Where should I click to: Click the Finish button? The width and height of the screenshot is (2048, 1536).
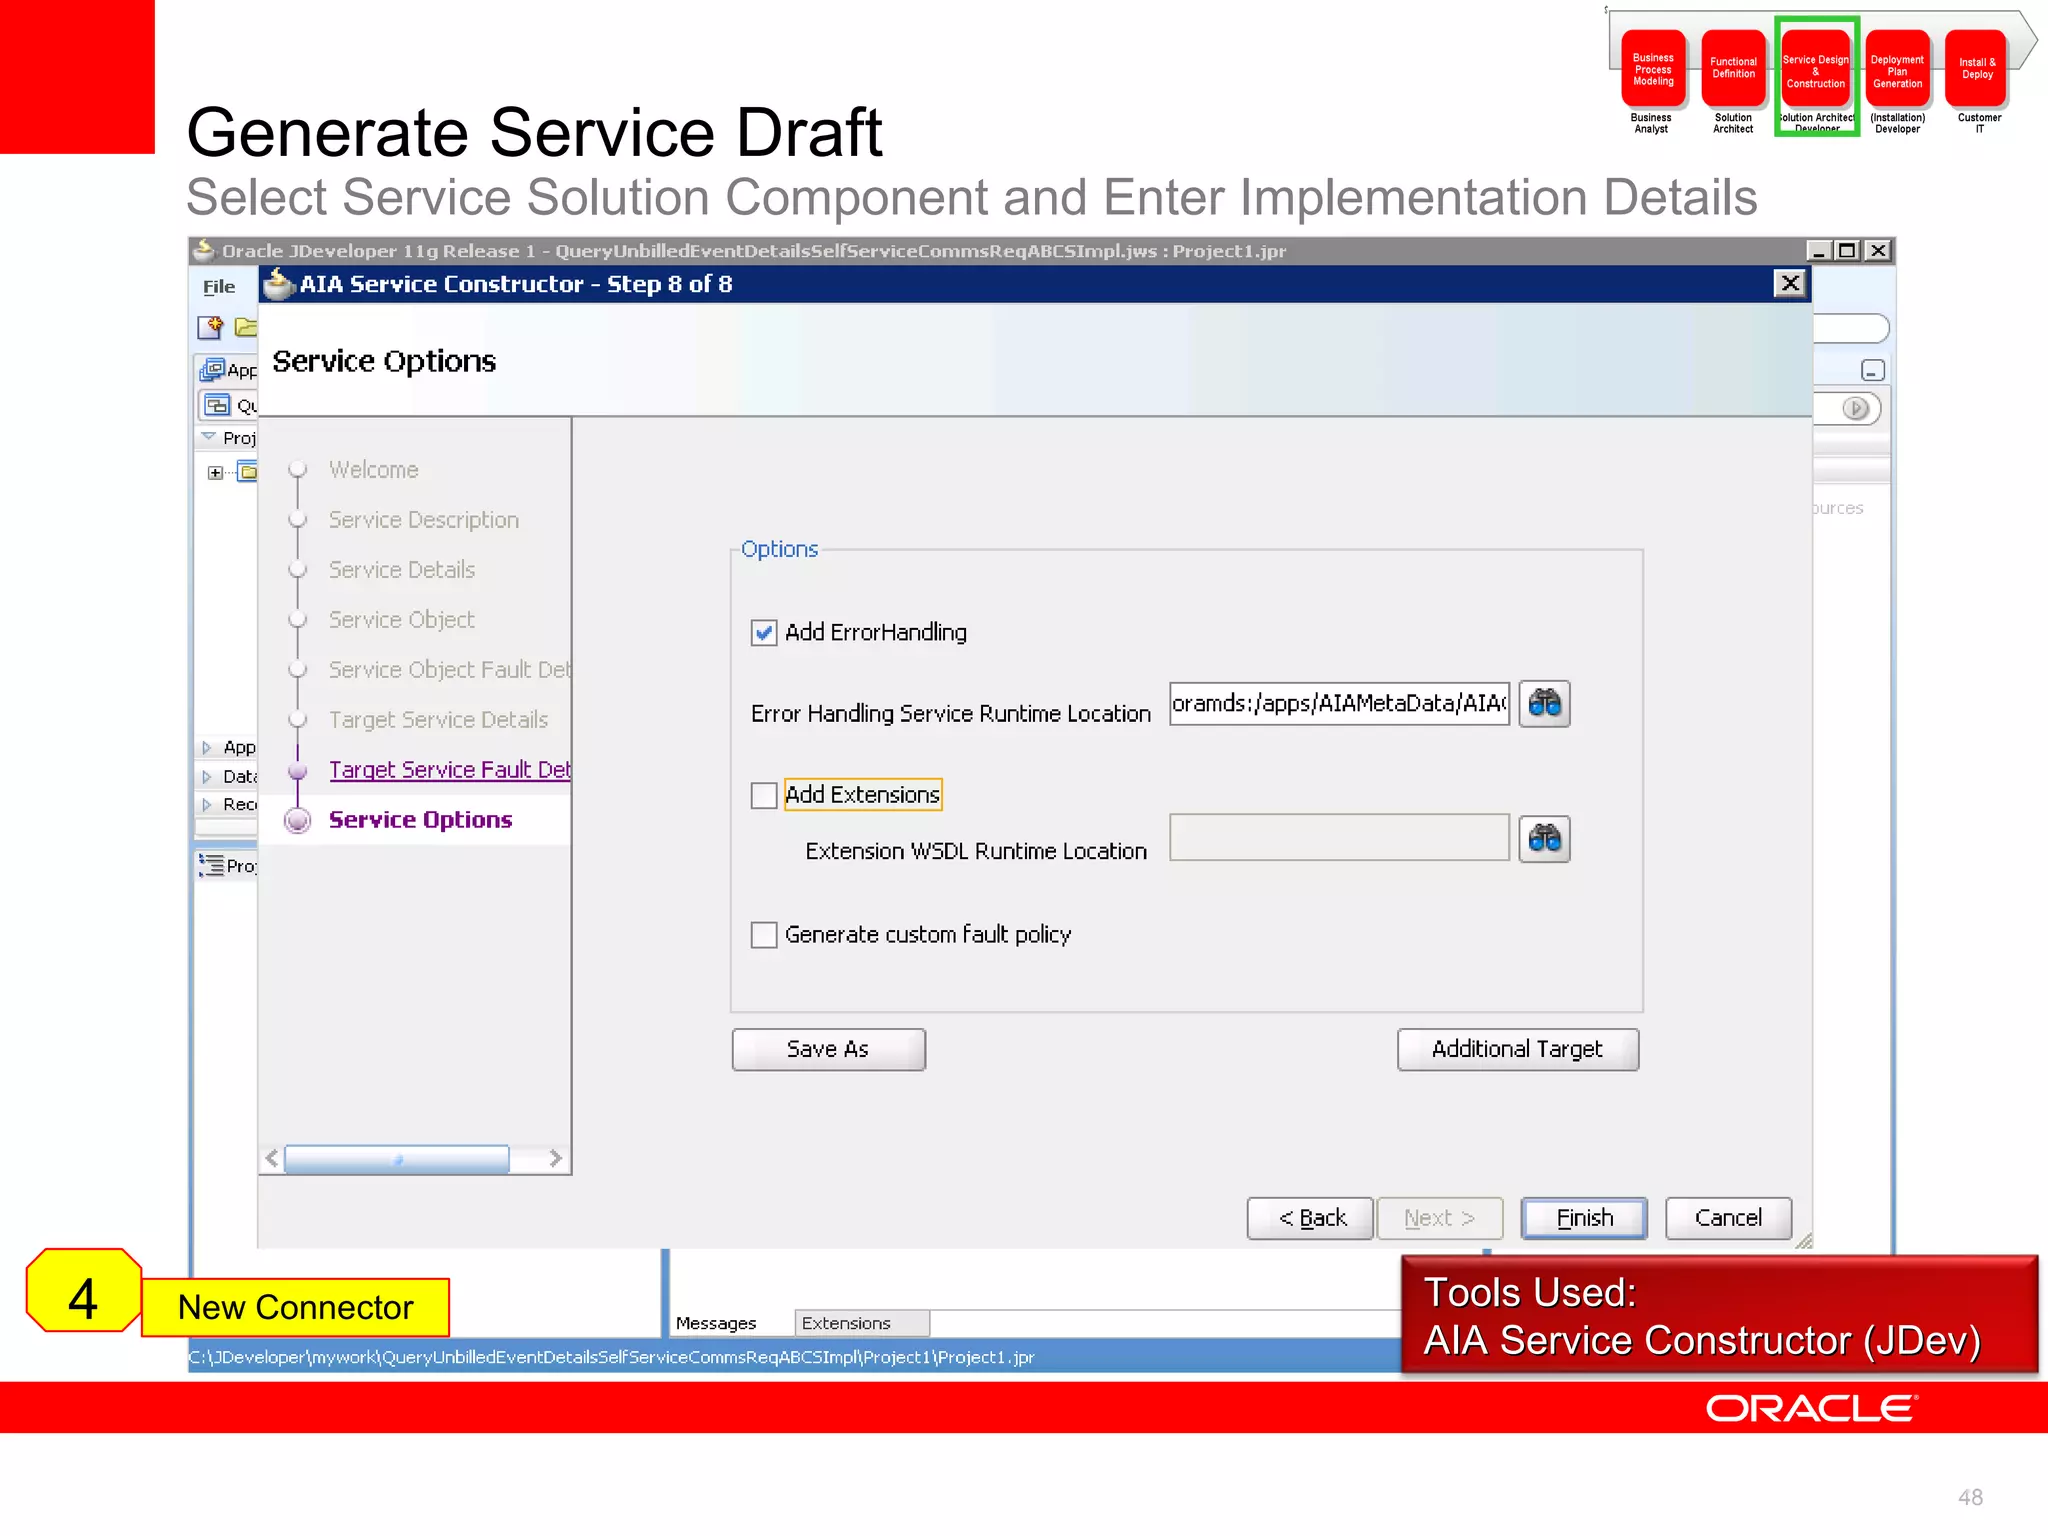point(1584,1218)
